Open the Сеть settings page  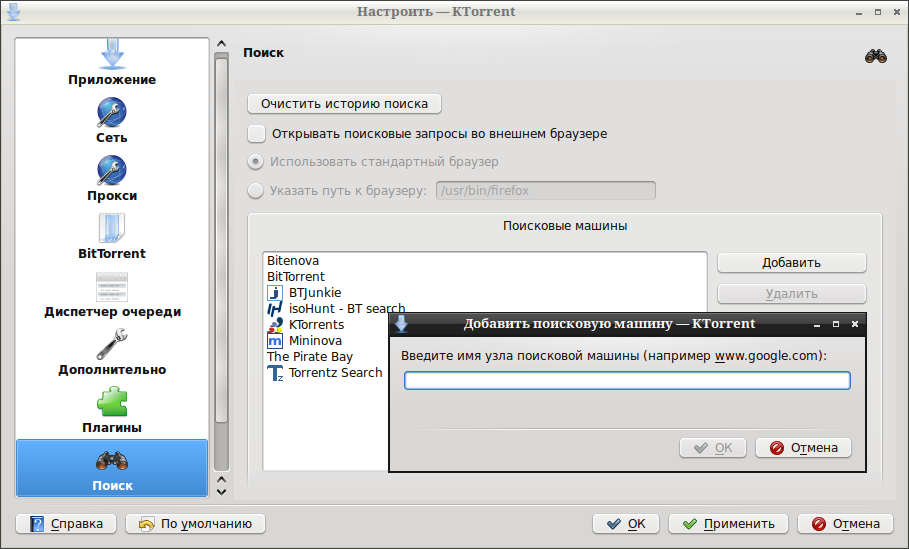pyautogui.click(x=112, y=121)
